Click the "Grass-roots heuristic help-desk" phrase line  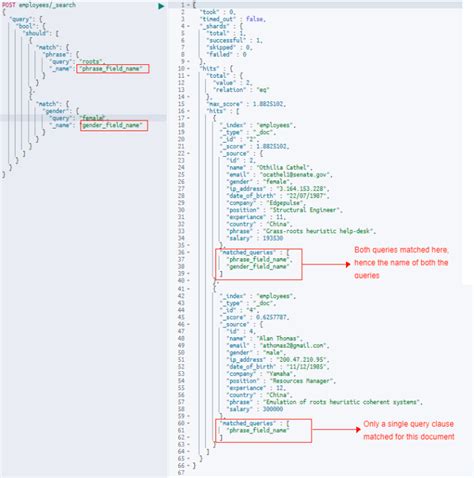click(301, 231)
